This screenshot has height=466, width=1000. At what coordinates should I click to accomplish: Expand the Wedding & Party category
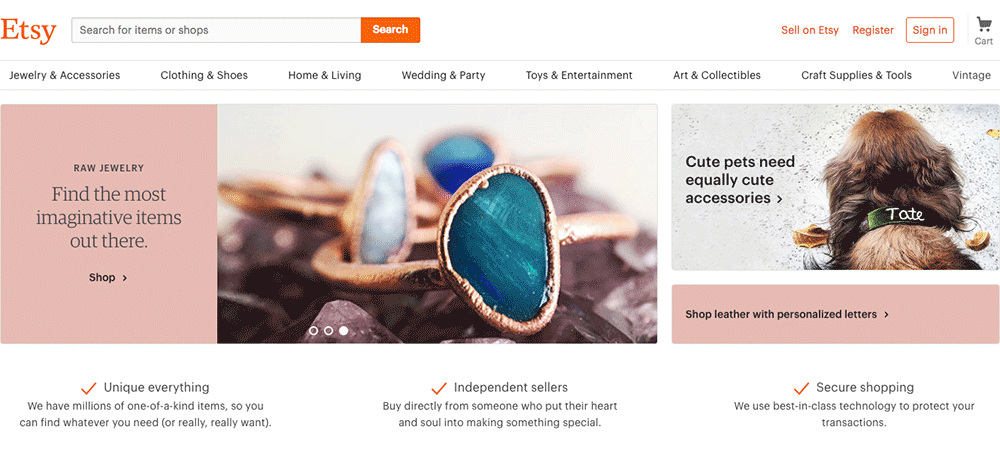tap(443, 75)
